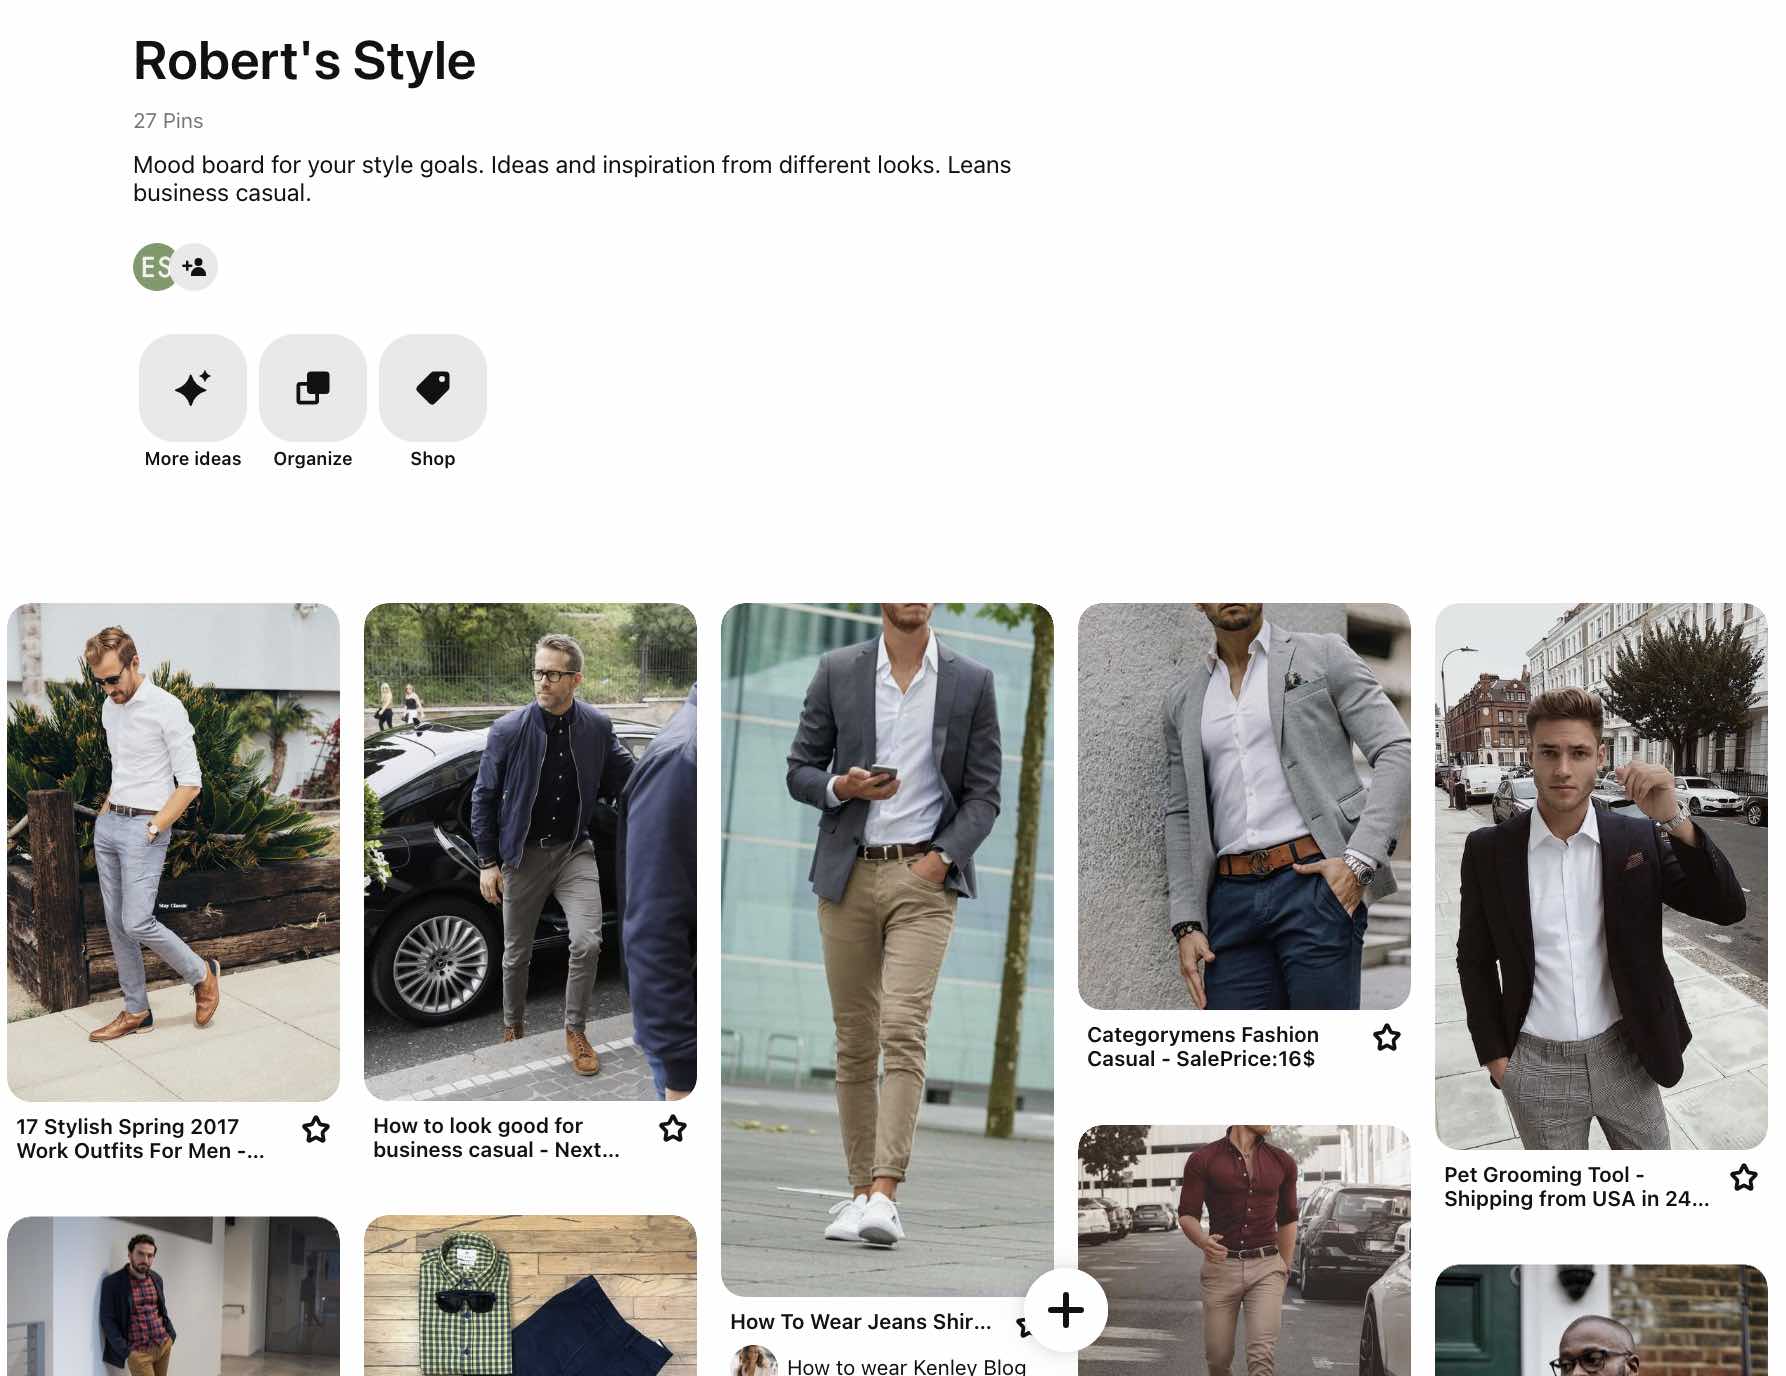Star the Pet Grooming Tool pin

[x=1744, y=1177]
